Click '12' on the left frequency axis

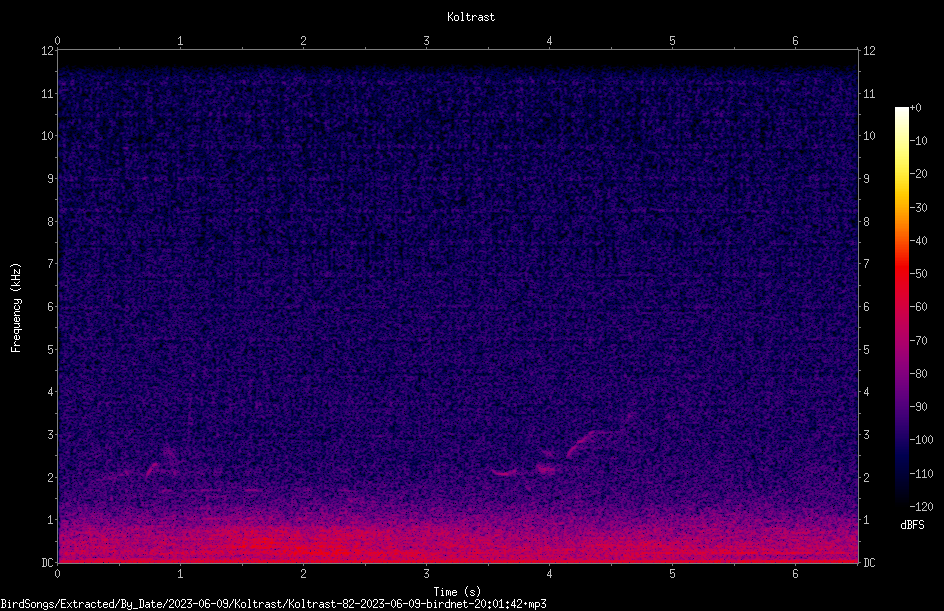47,51
